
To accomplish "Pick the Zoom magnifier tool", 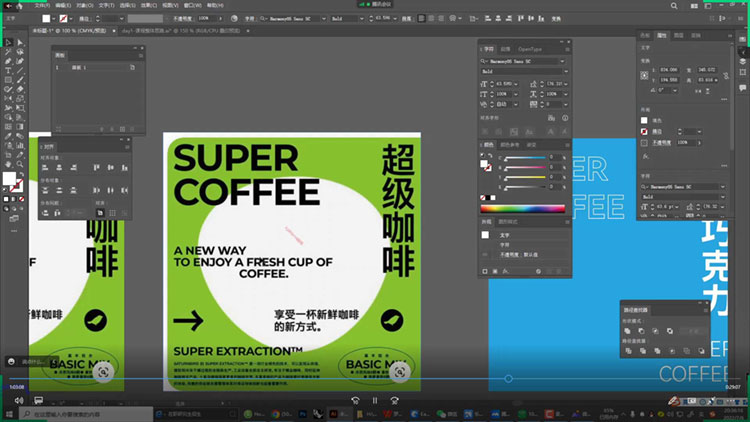I will pyautogui.click(x=21, y=165).
